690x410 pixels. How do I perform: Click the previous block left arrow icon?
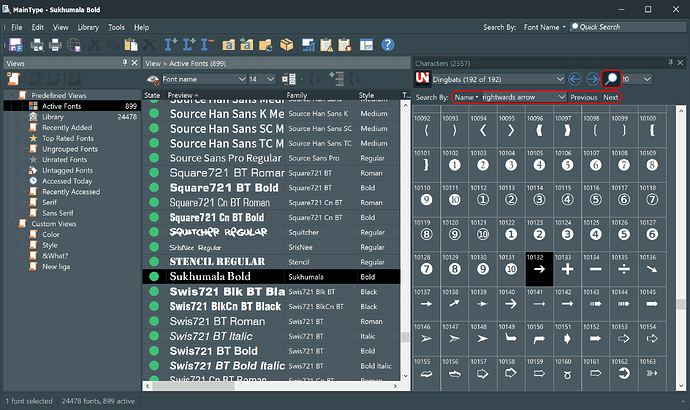click(x=575, y=79)
